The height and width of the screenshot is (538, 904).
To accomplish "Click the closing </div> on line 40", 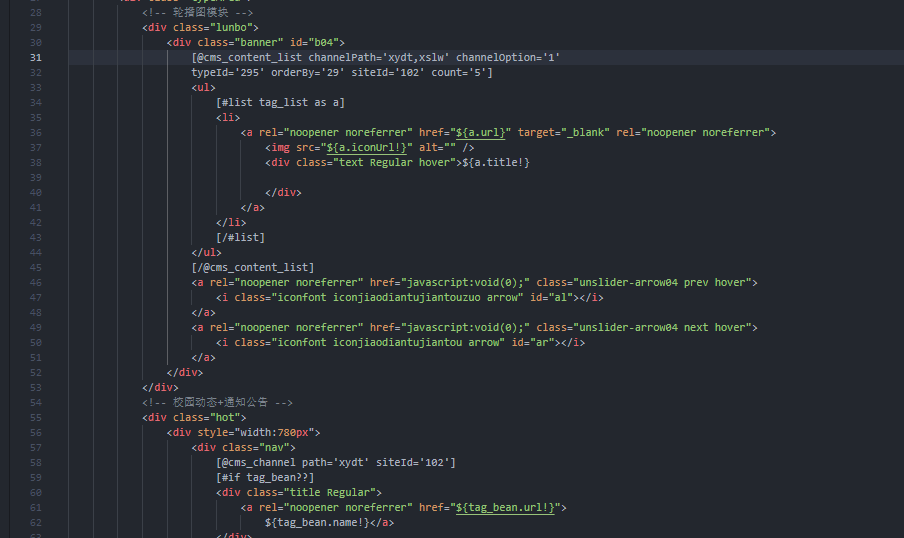I will [x=283, y=193].
